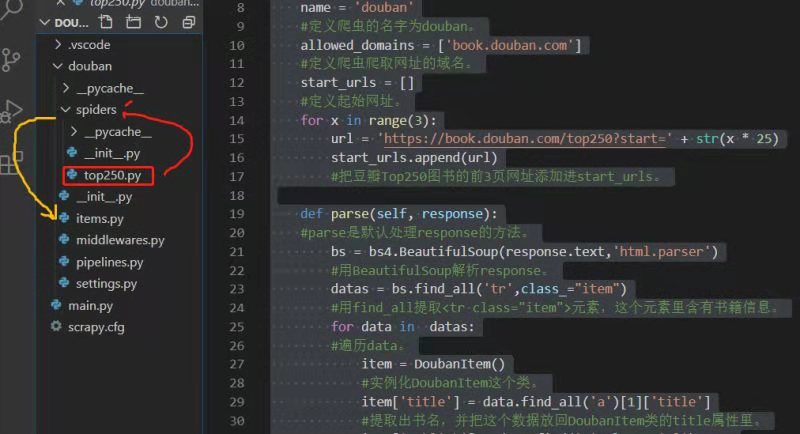The height and width of the screenshot is (434, 800).
Task: Open the Run and Debug view
Action: [11, 111]
